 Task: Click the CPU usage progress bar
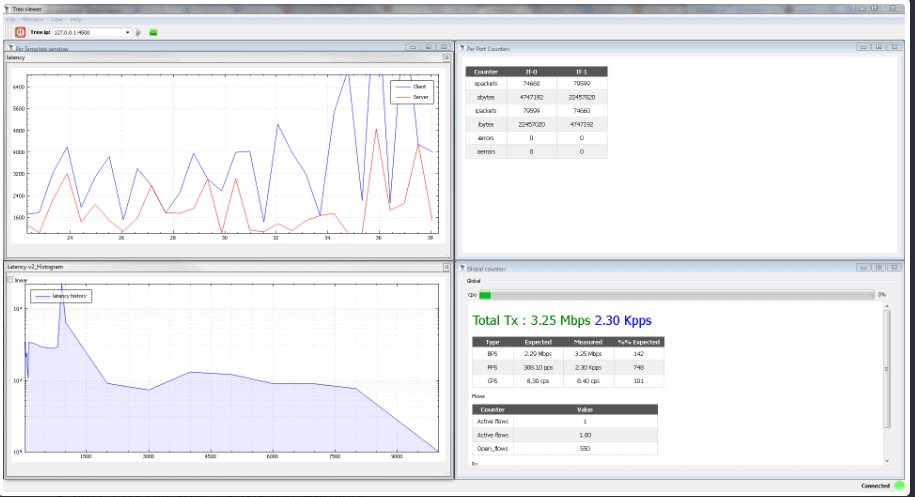pos(676,295)
